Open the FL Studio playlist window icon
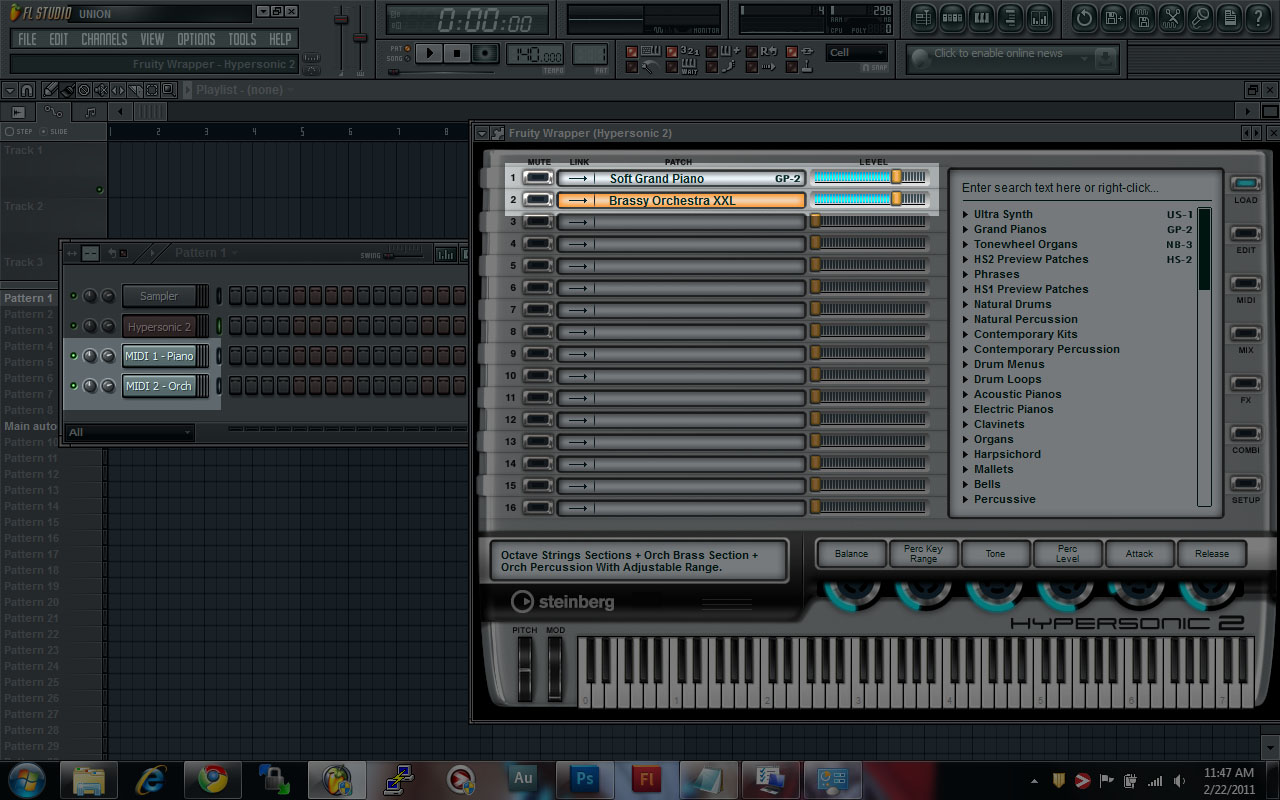1280x800 pixels. pos(923,17)
